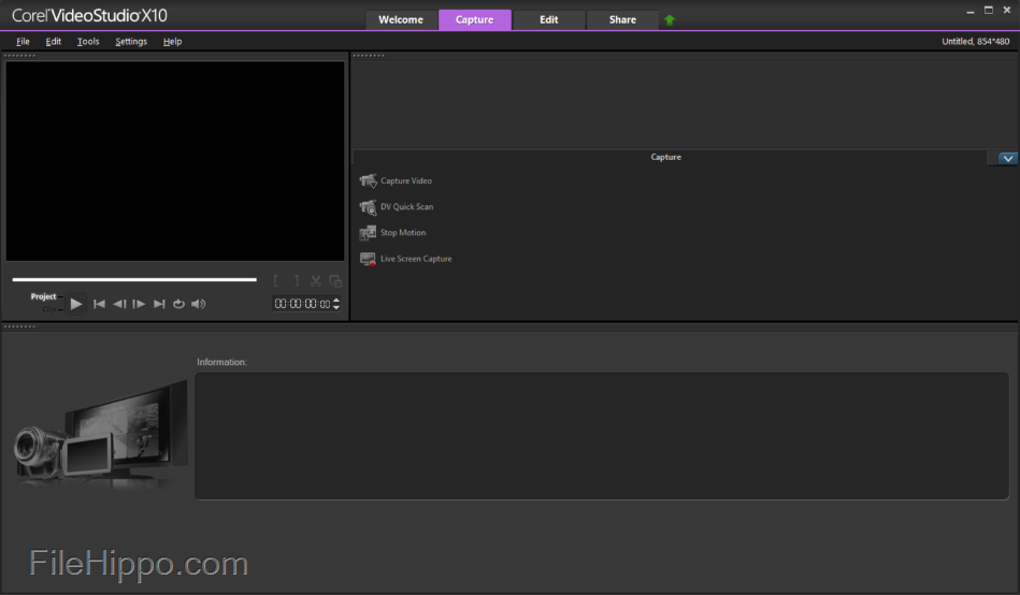1020x595 pixels.
Task: Start Capture Video
Action: click(x=405, y=181)
